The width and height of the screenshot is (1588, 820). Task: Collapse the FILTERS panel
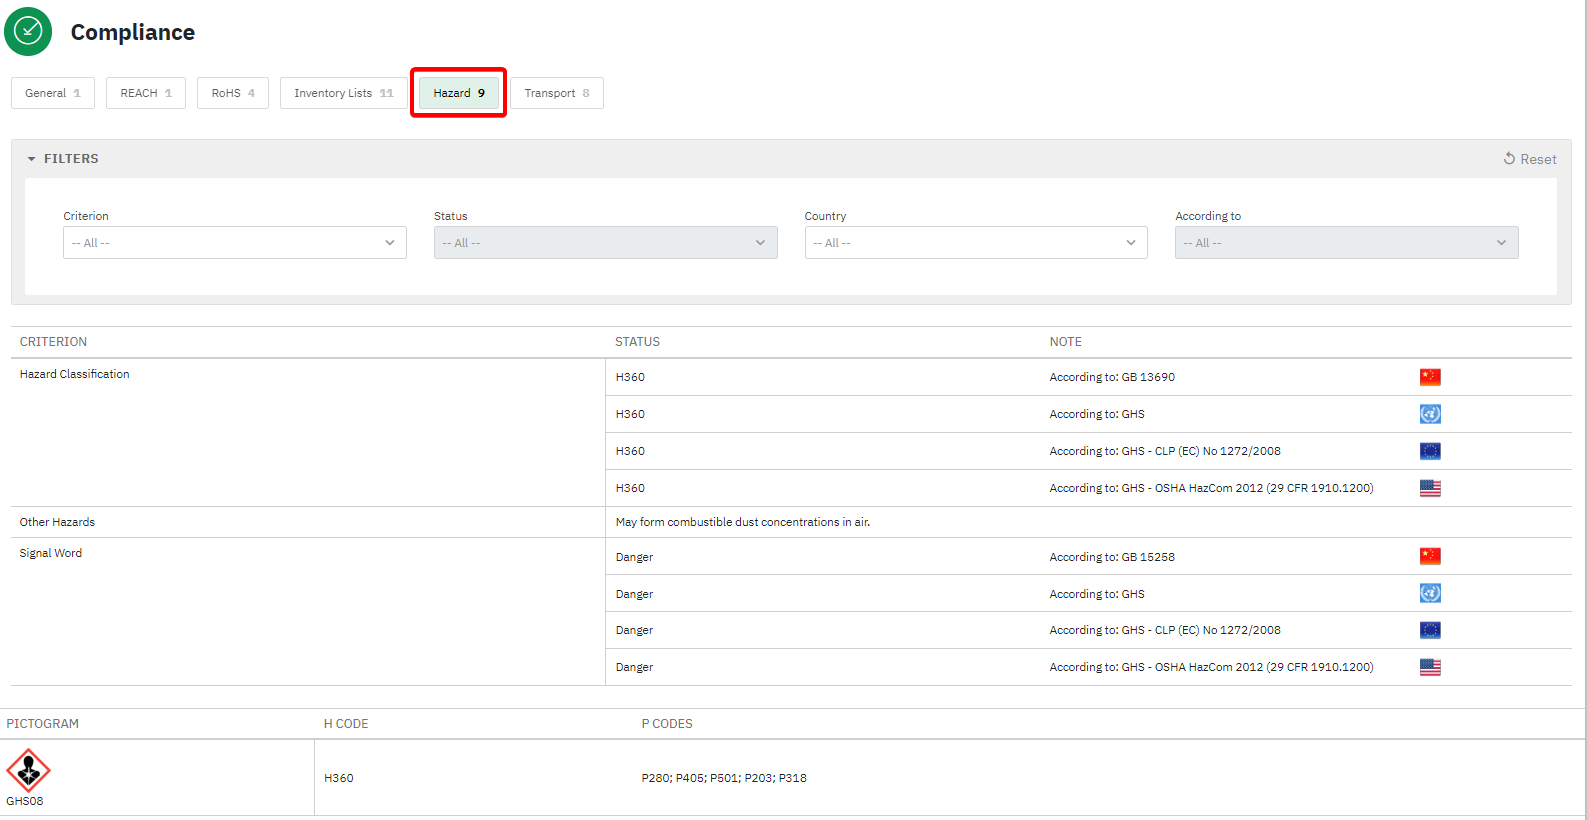pyautogui.click(x=62, y=159)
